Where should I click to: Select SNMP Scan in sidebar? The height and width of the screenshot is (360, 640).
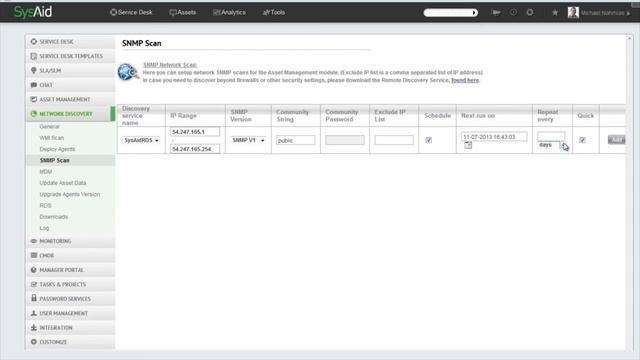pyautogui.click(x=54, y=160)
